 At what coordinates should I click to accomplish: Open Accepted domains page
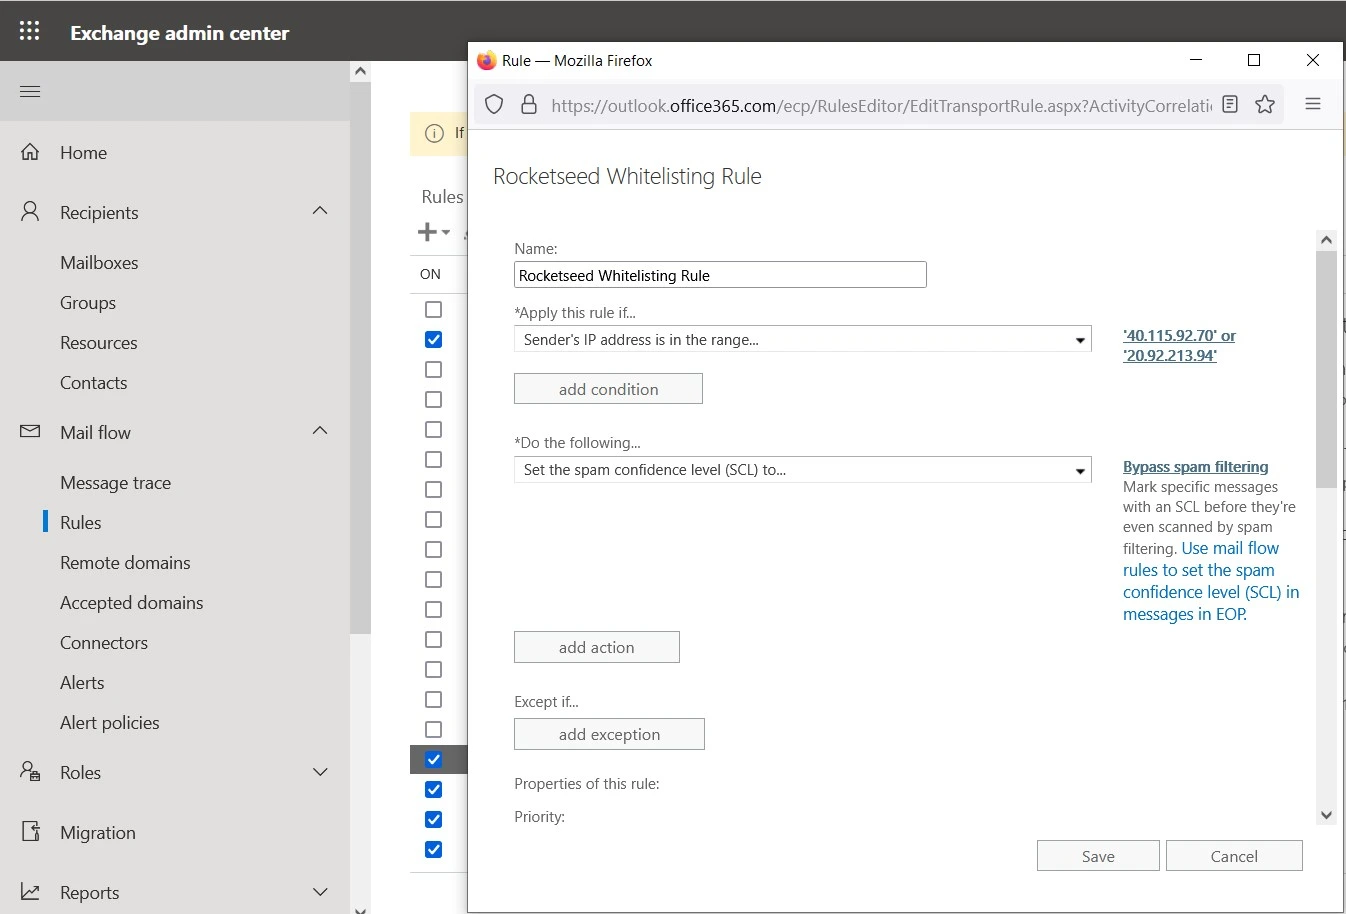[131, 603]
